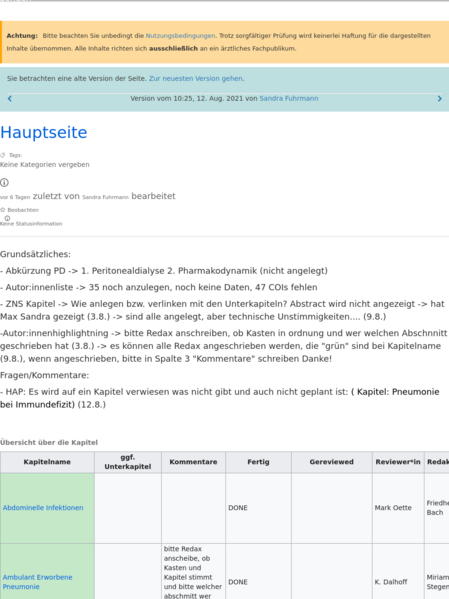Click the Fertig column header
The image size is (449, 599).
click(258, 462)
